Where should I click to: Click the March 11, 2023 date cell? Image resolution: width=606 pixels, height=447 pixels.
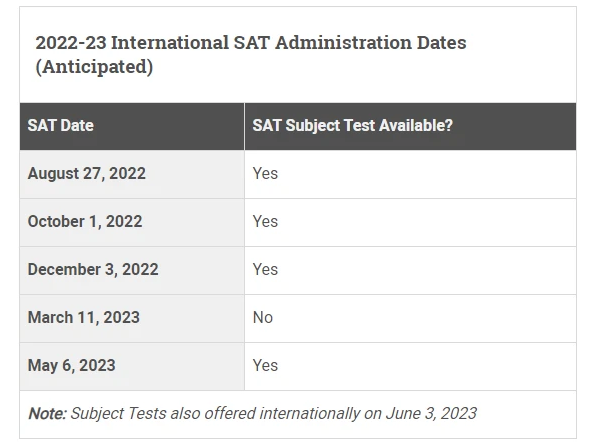(84, 317)
